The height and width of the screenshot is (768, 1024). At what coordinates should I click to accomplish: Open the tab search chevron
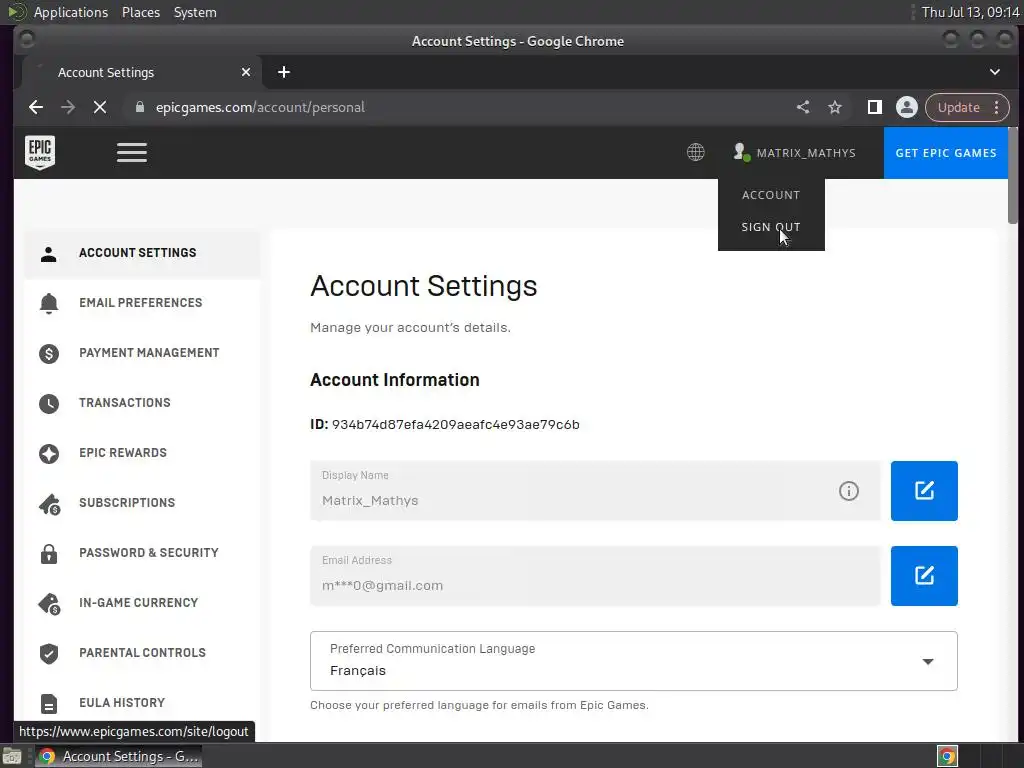995,72
